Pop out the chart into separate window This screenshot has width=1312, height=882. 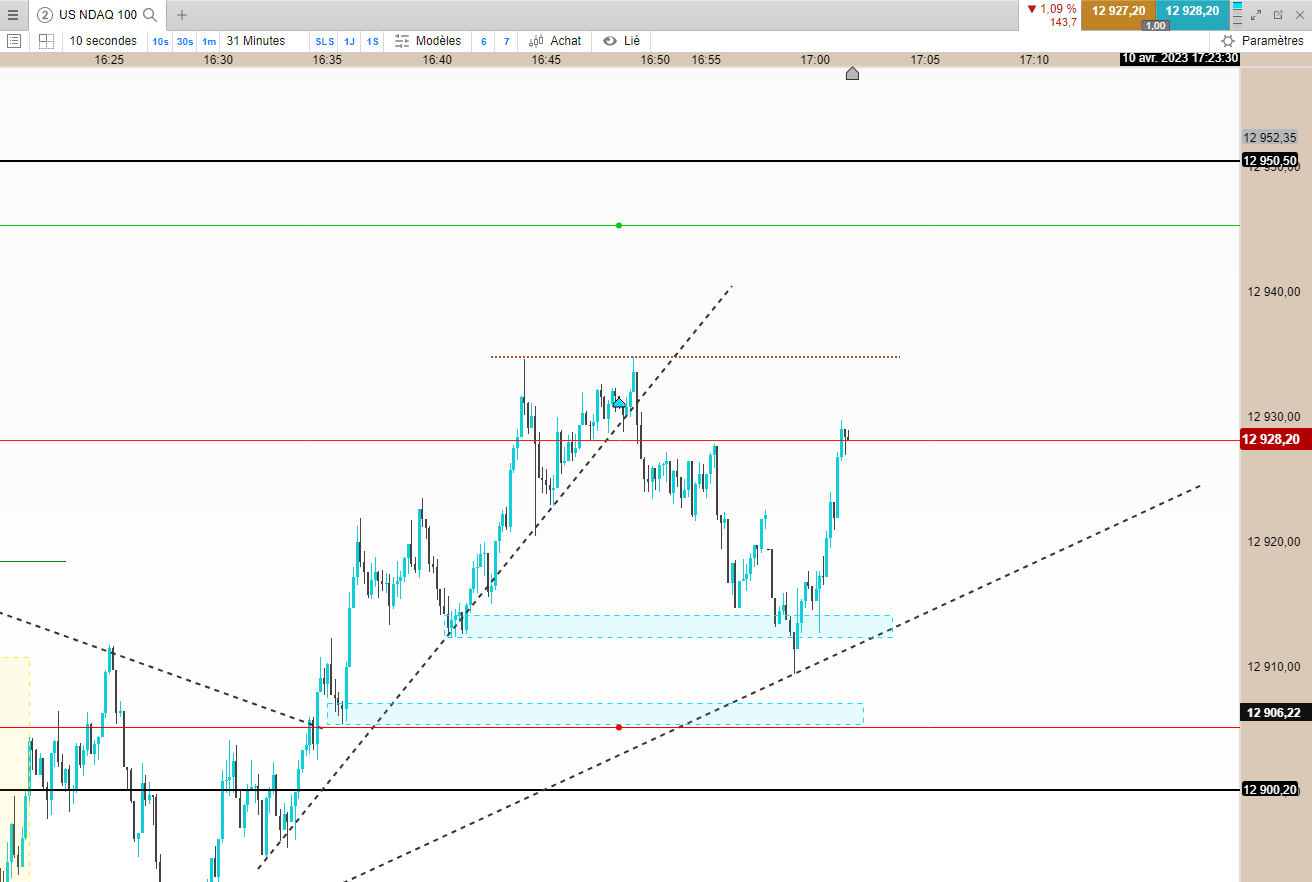pos(1279,15)
